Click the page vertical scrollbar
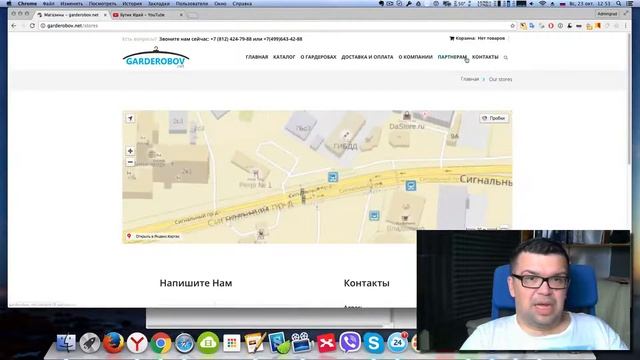The width and height of the screenshot is (640, 360). click(x=629, y=98)
